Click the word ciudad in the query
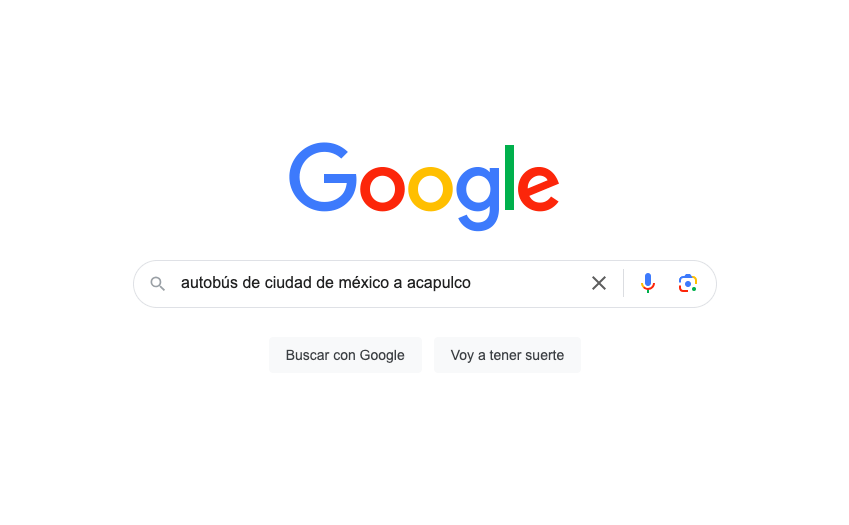This screenshot has width=849, height=525. [288, 283]
